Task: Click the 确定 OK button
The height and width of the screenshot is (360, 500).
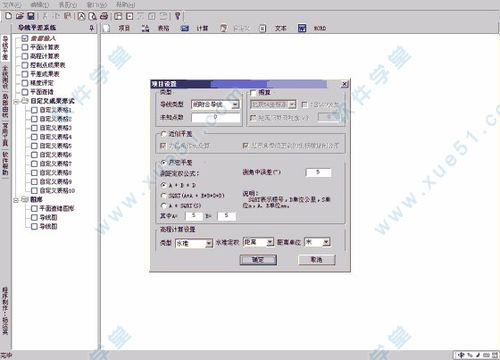Action: tap(258, 260)
